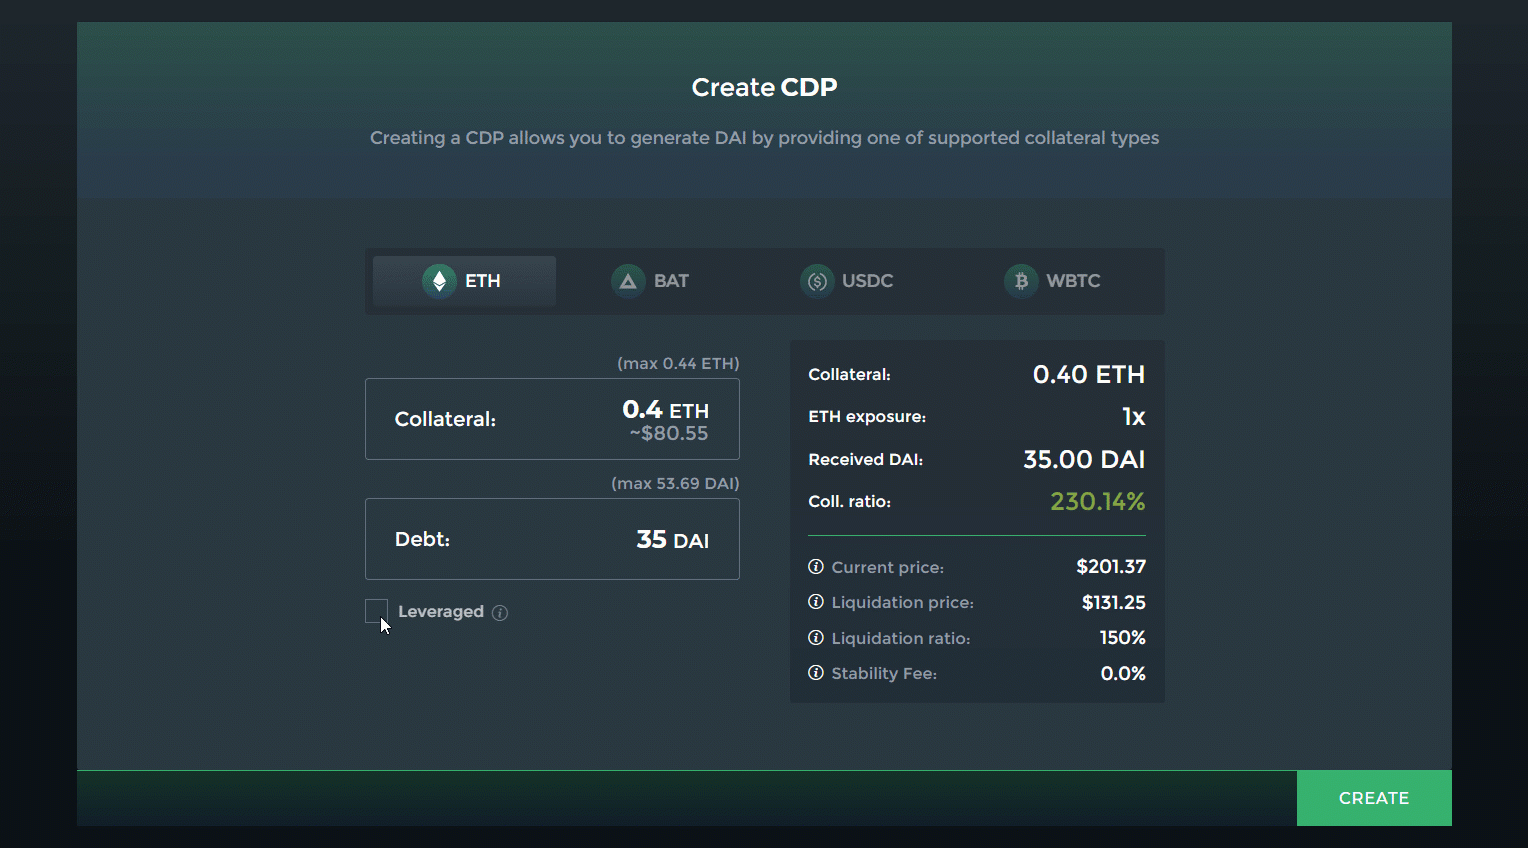Click the max 0.44 ETH link
Viewport: 1528px width, 848px height.
678,363
